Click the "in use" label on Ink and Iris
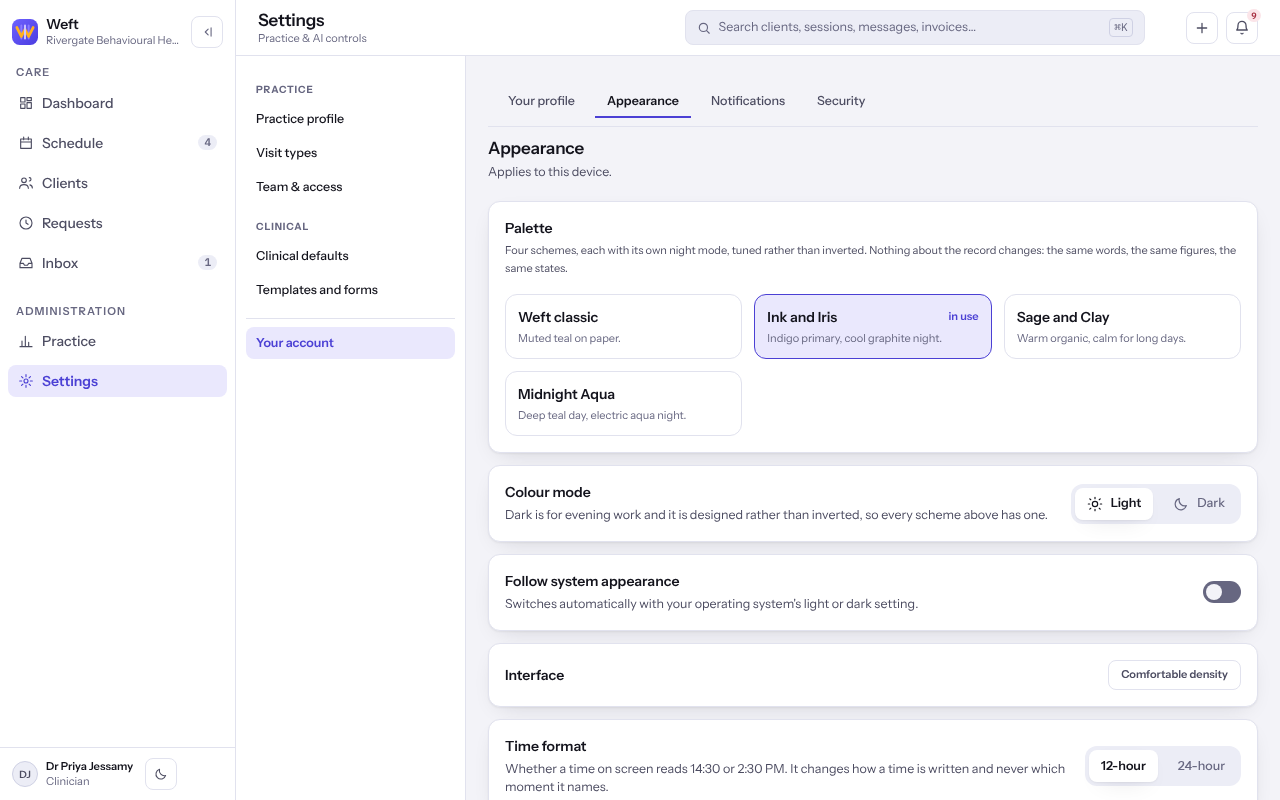 pos(963,317)
